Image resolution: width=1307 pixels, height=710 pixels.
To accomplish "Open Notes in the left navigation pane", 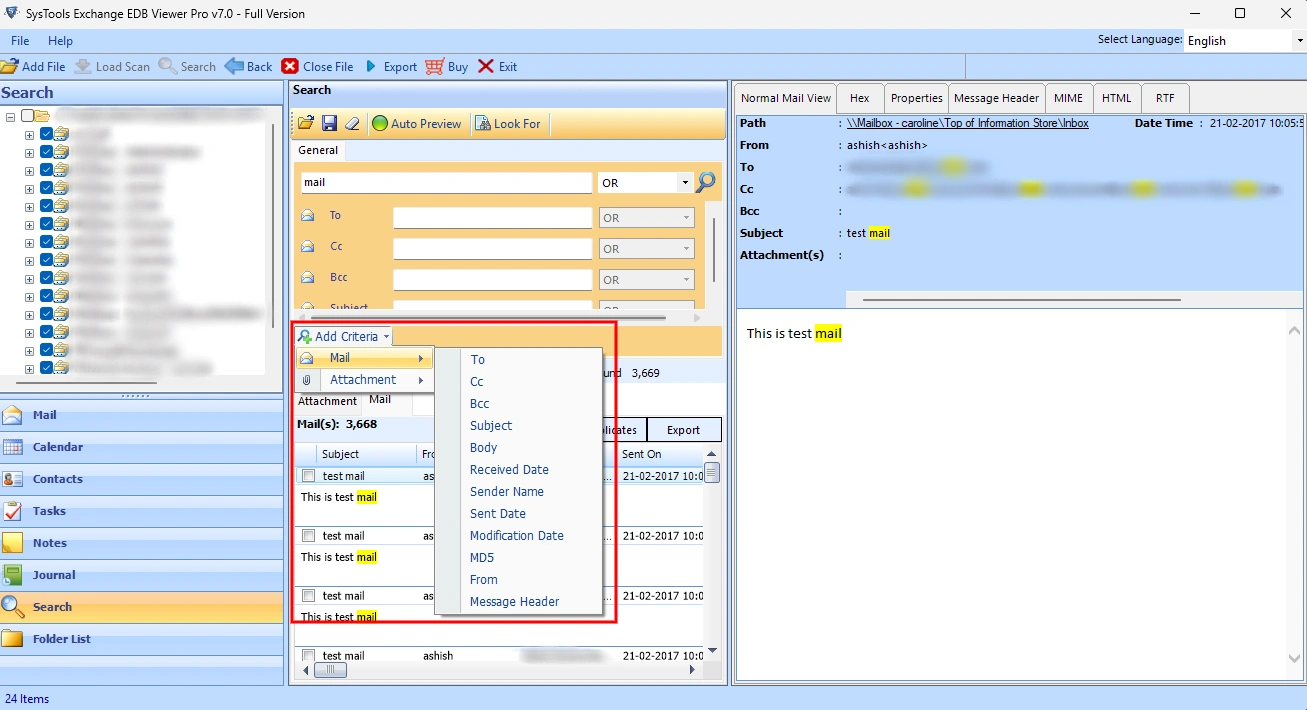I will pos(142,543).
